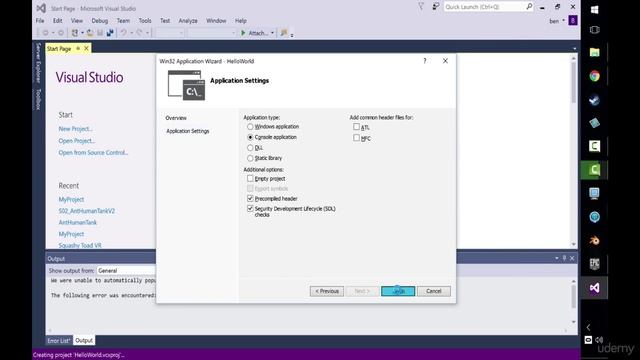Viewport: 640px width, 360px height.
Task: Click the Undo toolbar icon
Action: [123, 33]
